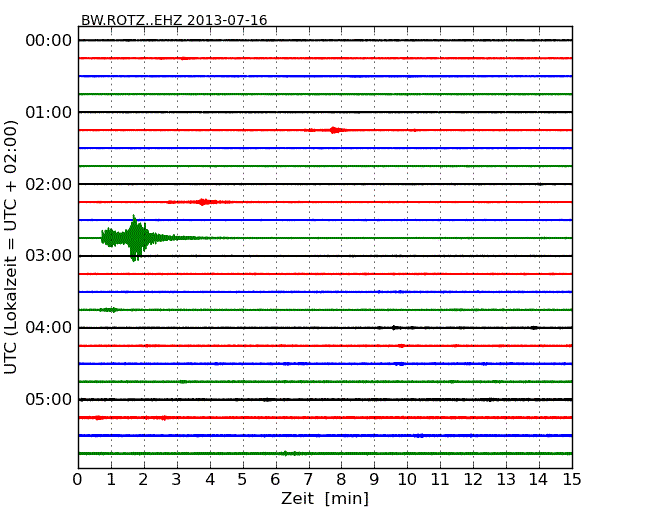This screenshot has width=650, height=520.
Task: Click the 00:00 time label
Action: pos(49,41)
